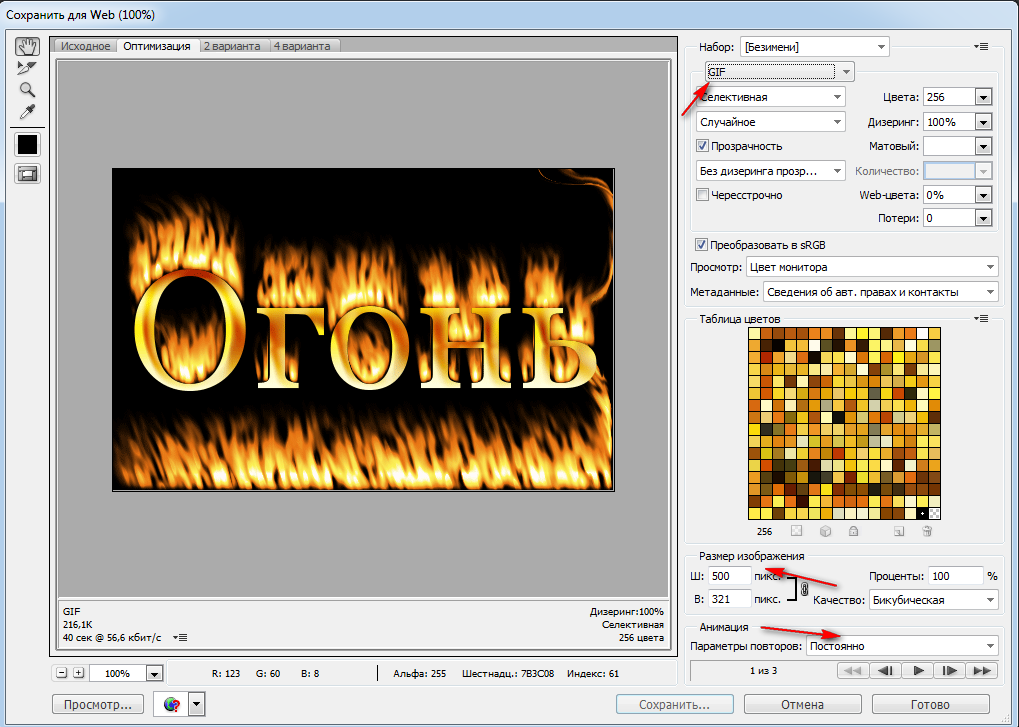Select the Slice Select tool

coord(27,68)
